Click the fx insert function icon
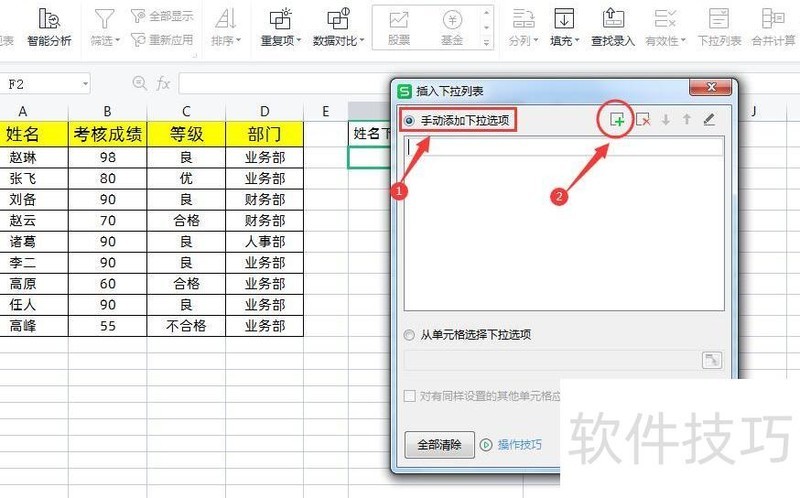Image resolution: width=800 pixels, height=498 pixels. click(x=163, y=83)
